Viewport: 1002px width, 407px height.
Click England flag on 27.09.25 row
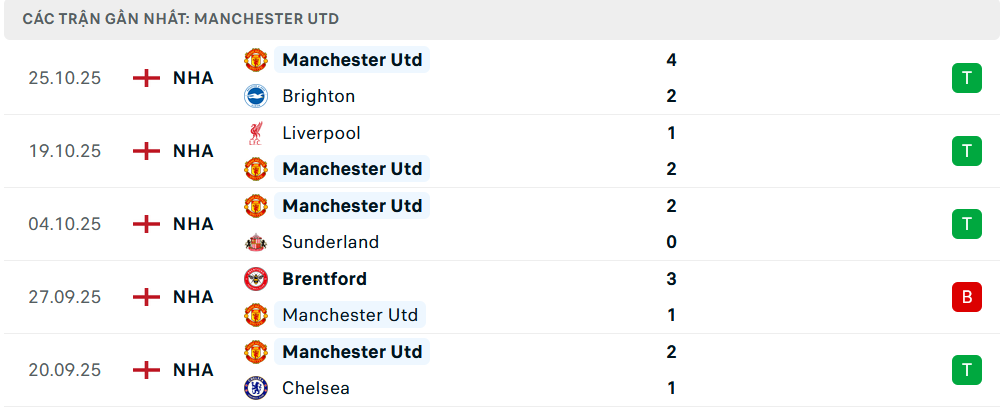click(x=146, y=297)
